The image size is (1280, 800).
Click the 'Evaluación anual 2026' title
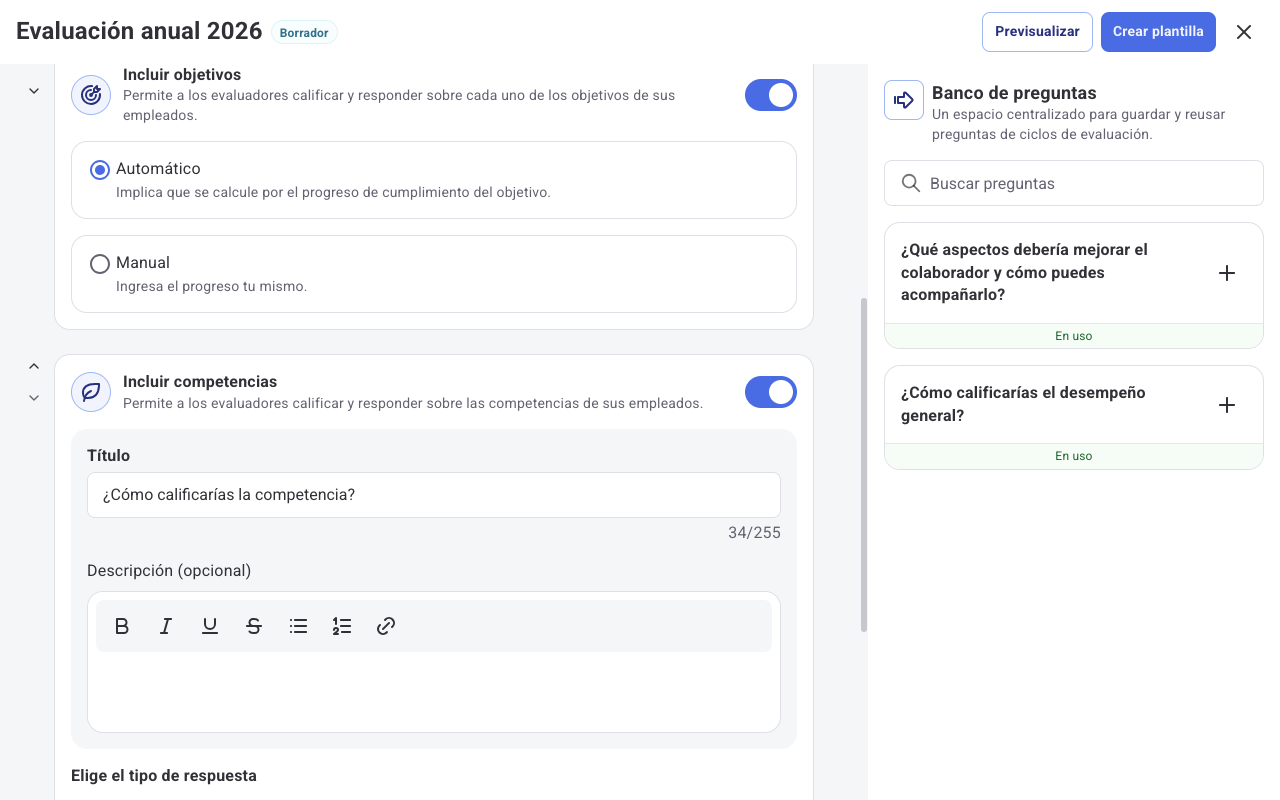coord(139,32)
